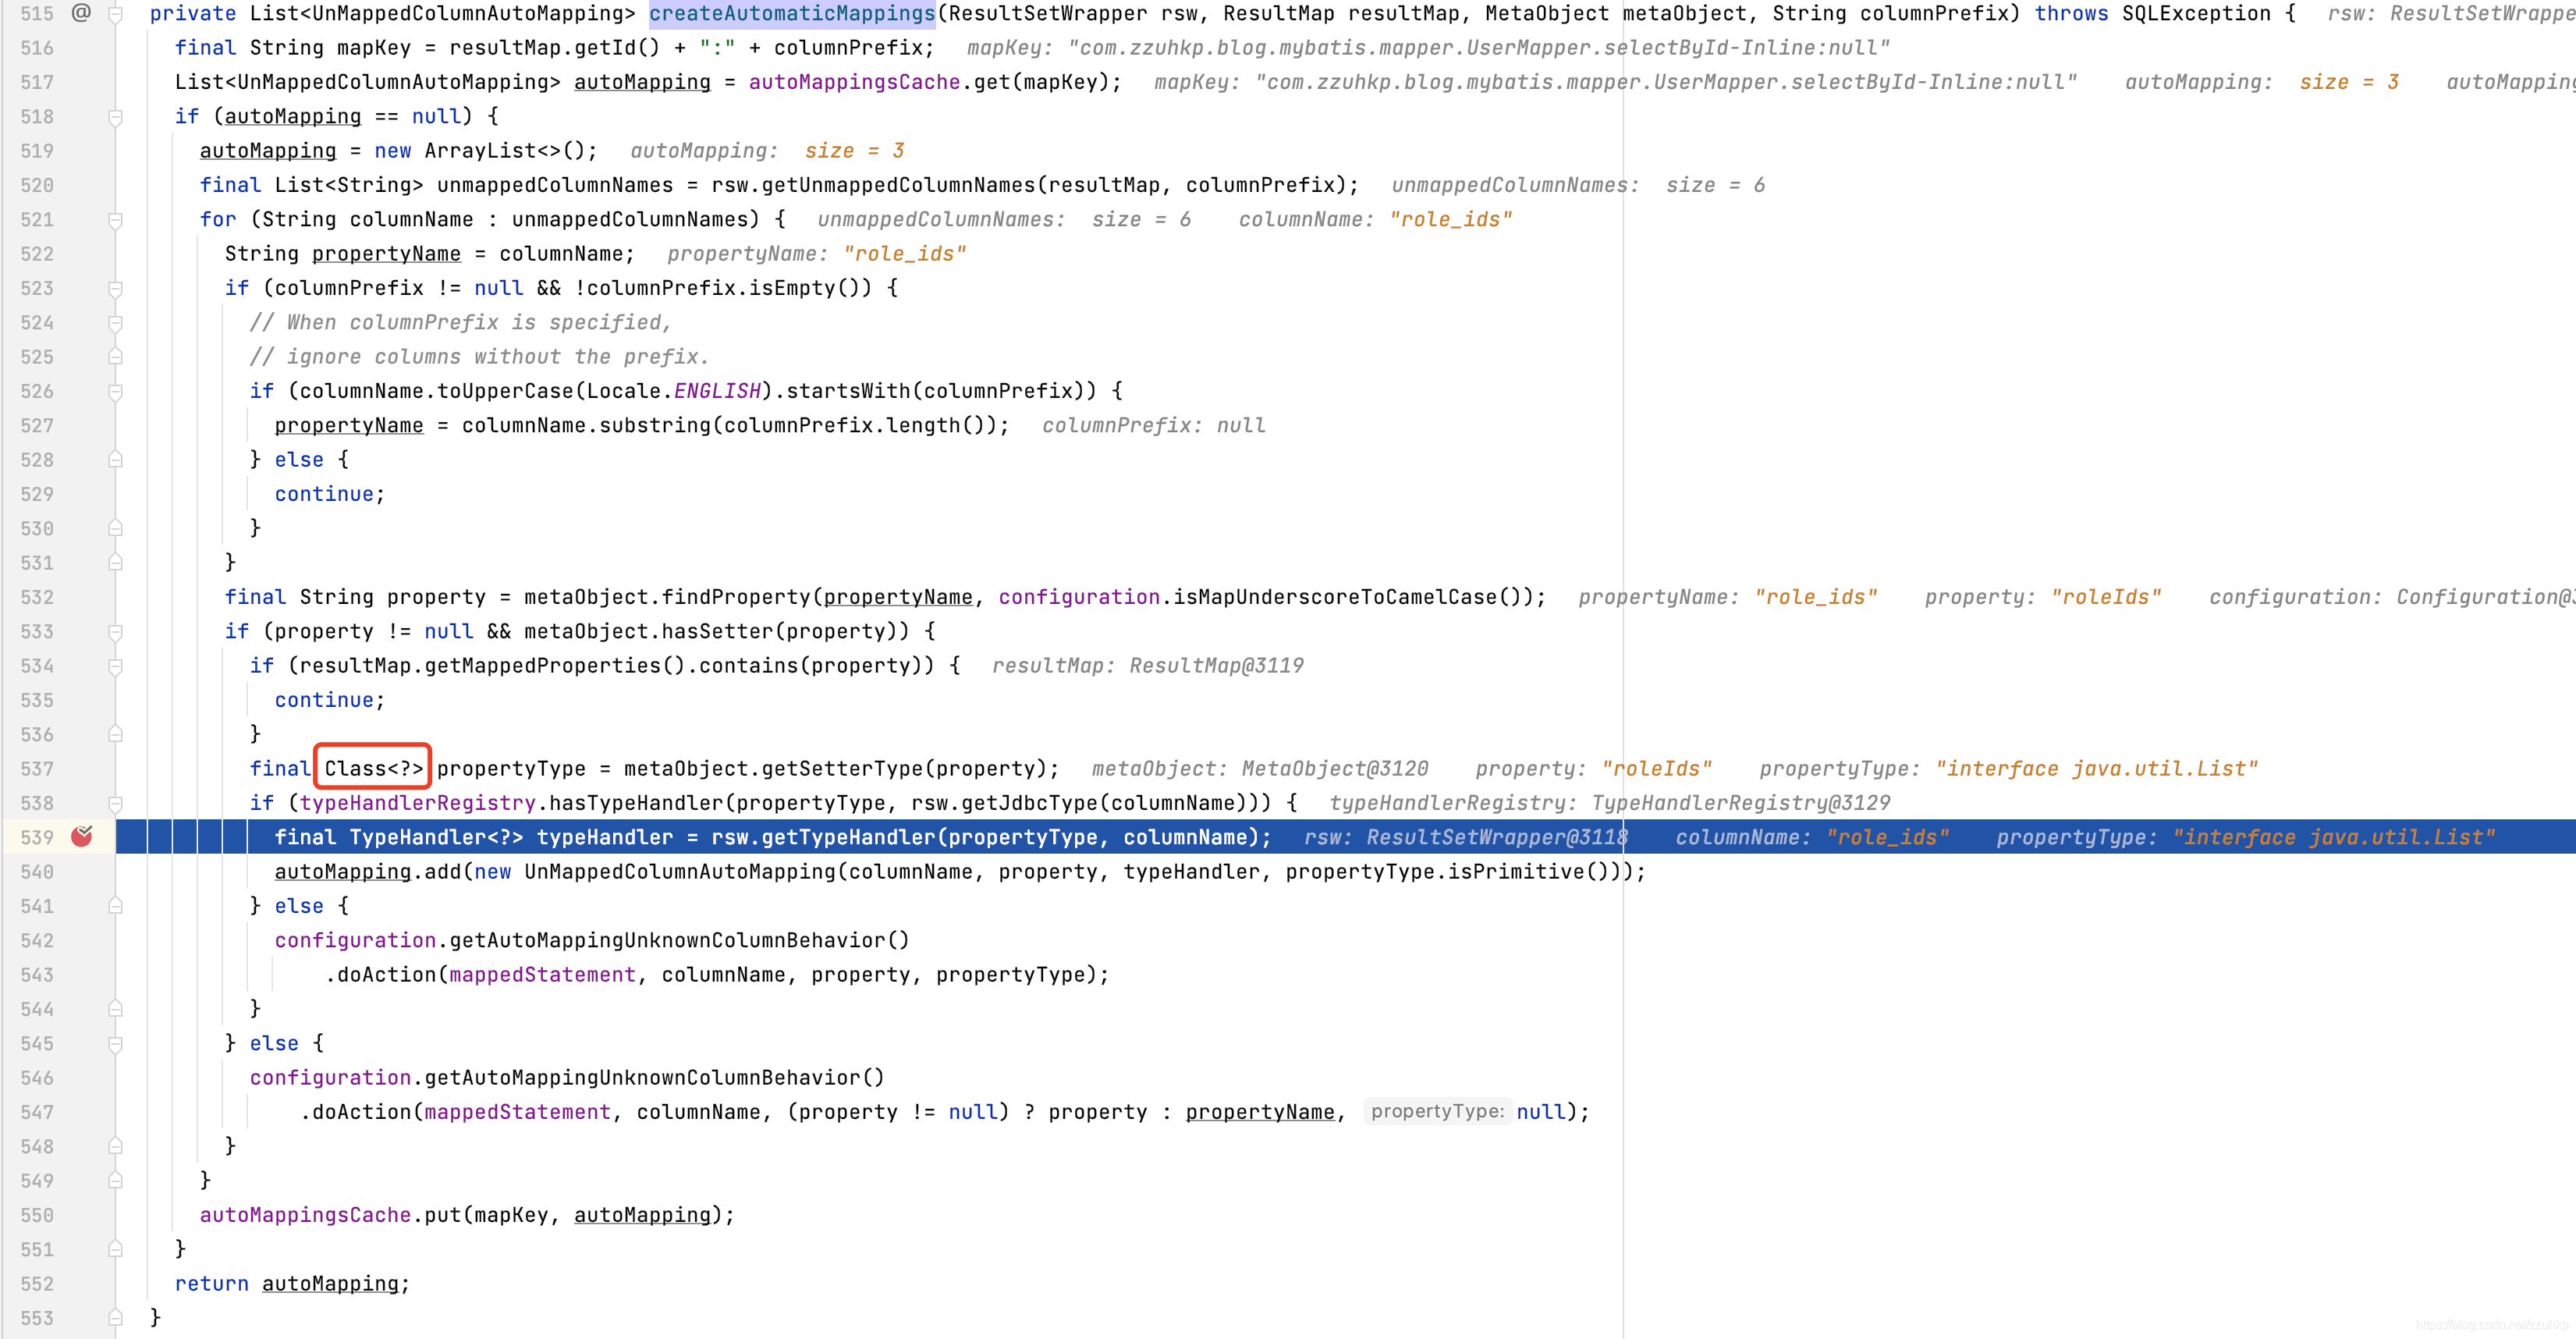Click line number 552 beside return statement
The height and width of the screenshot is (1339, 2576).
pyautogui.click(x=37, y=1284)
